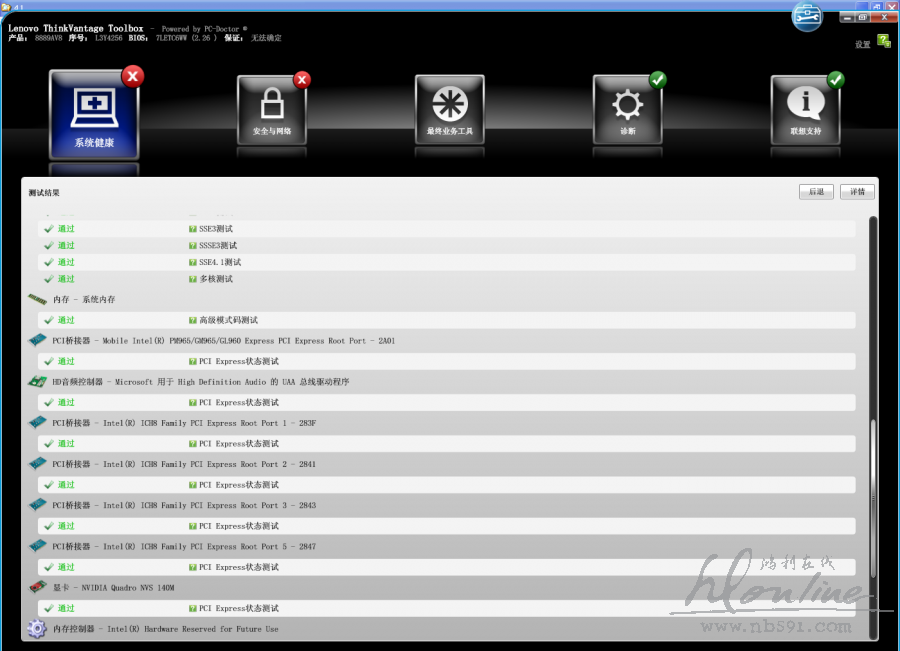This screenshot has width=900, height=651.
Task: Click the 内存控制器 gear icon
Action: 37,629
